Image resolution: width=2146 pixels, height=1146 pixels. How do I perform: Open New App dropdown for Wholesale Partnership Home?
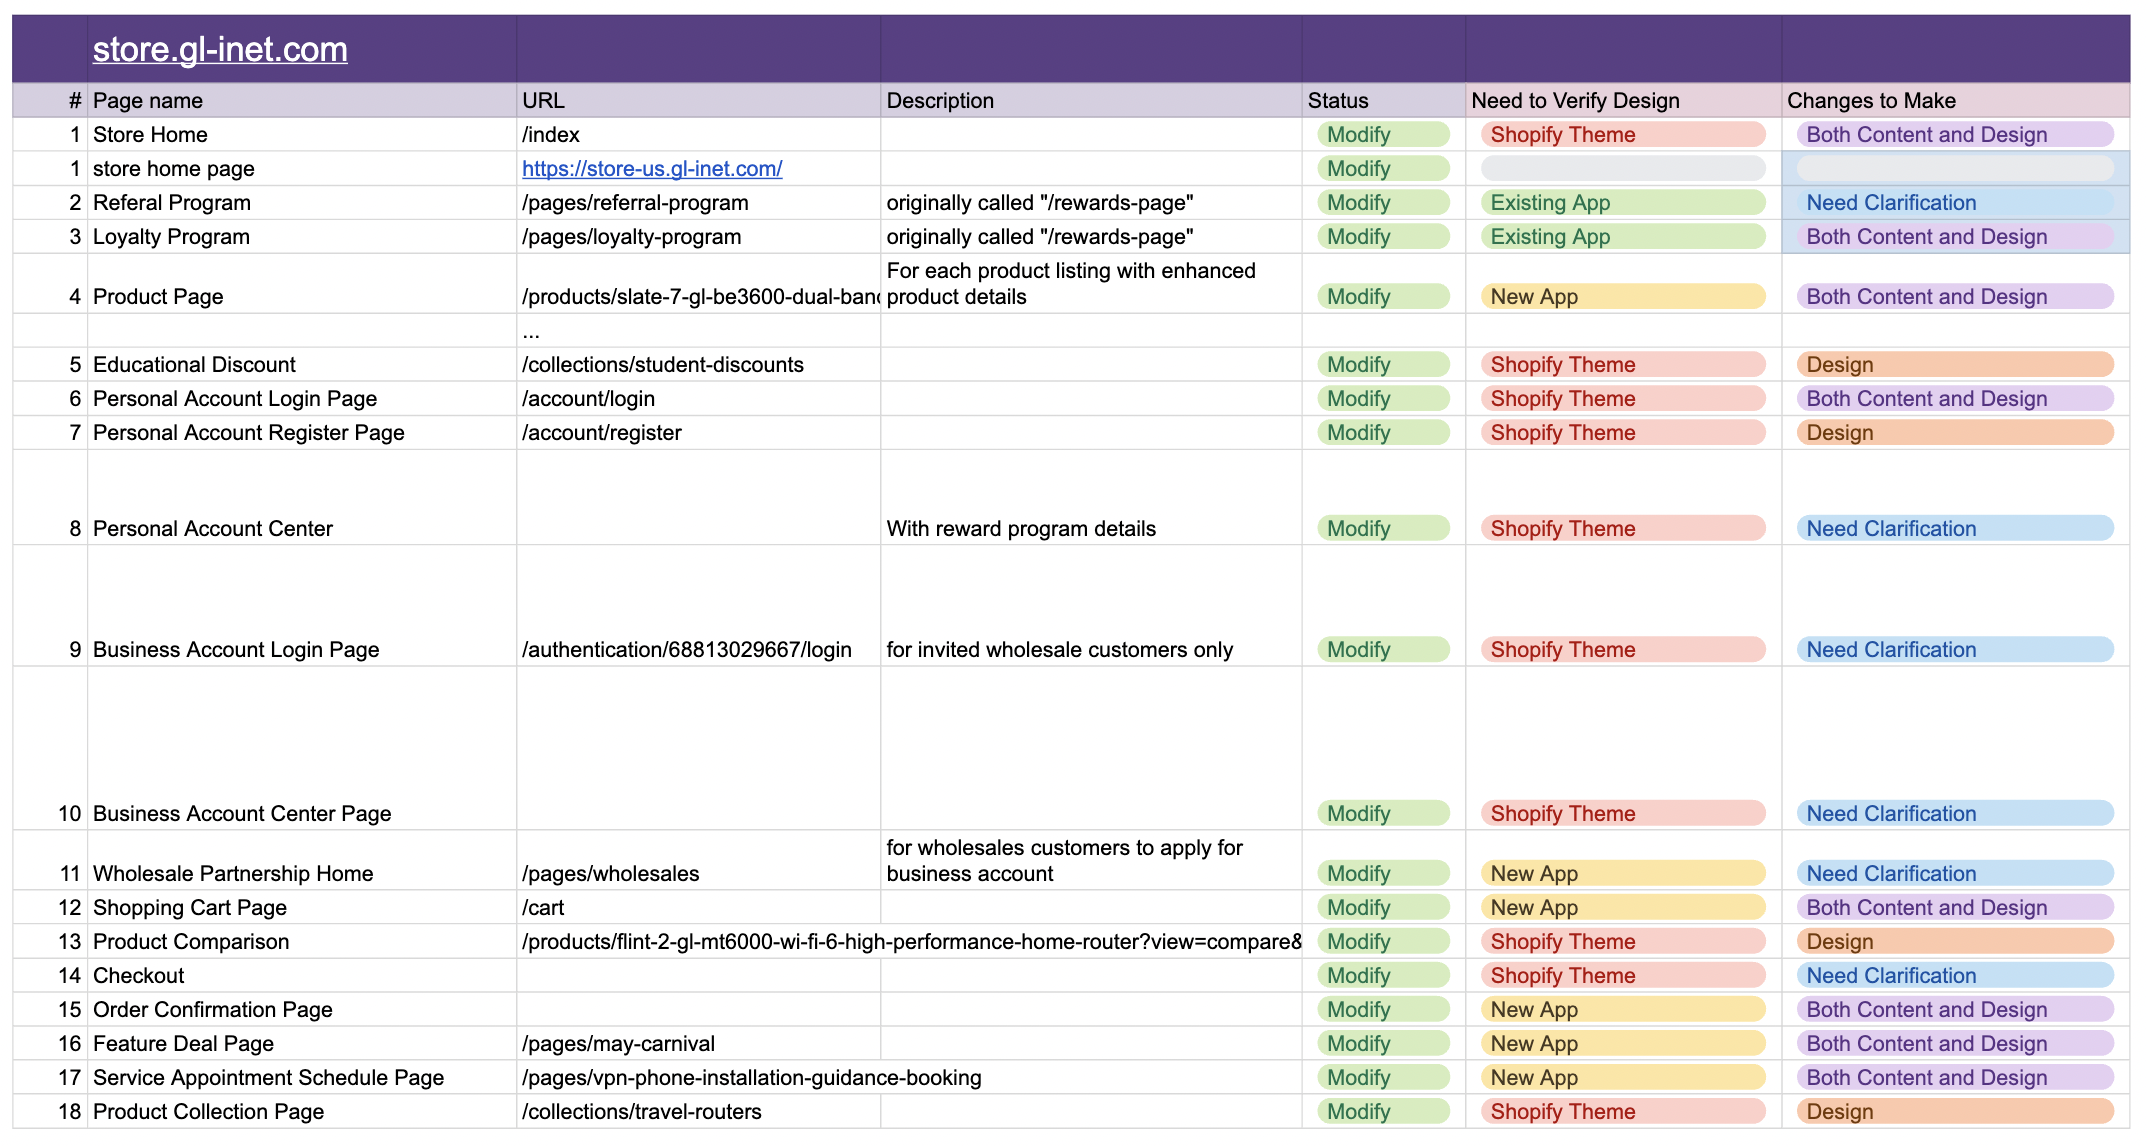(1623, 874)
